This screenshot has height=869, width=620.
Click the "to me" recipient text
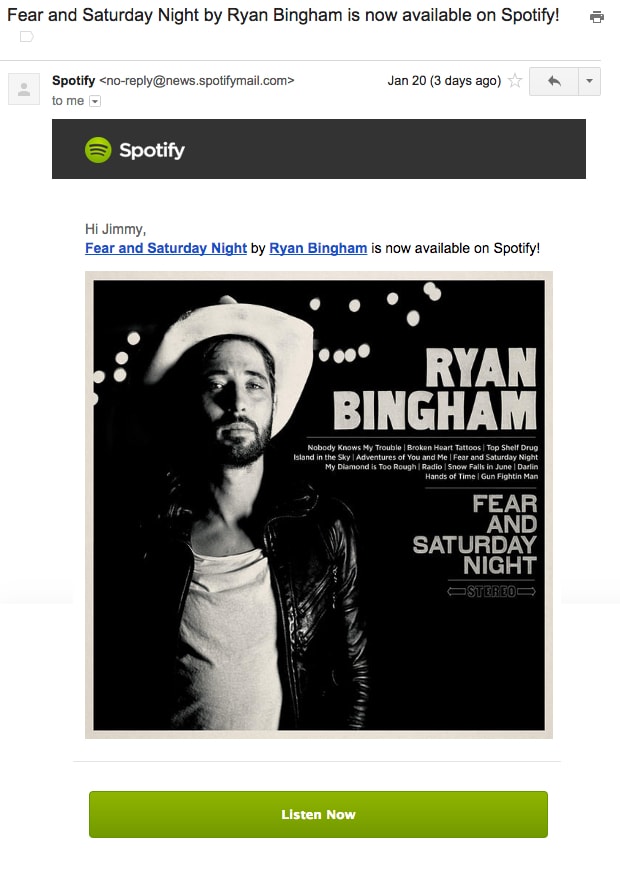click(68, 101)
